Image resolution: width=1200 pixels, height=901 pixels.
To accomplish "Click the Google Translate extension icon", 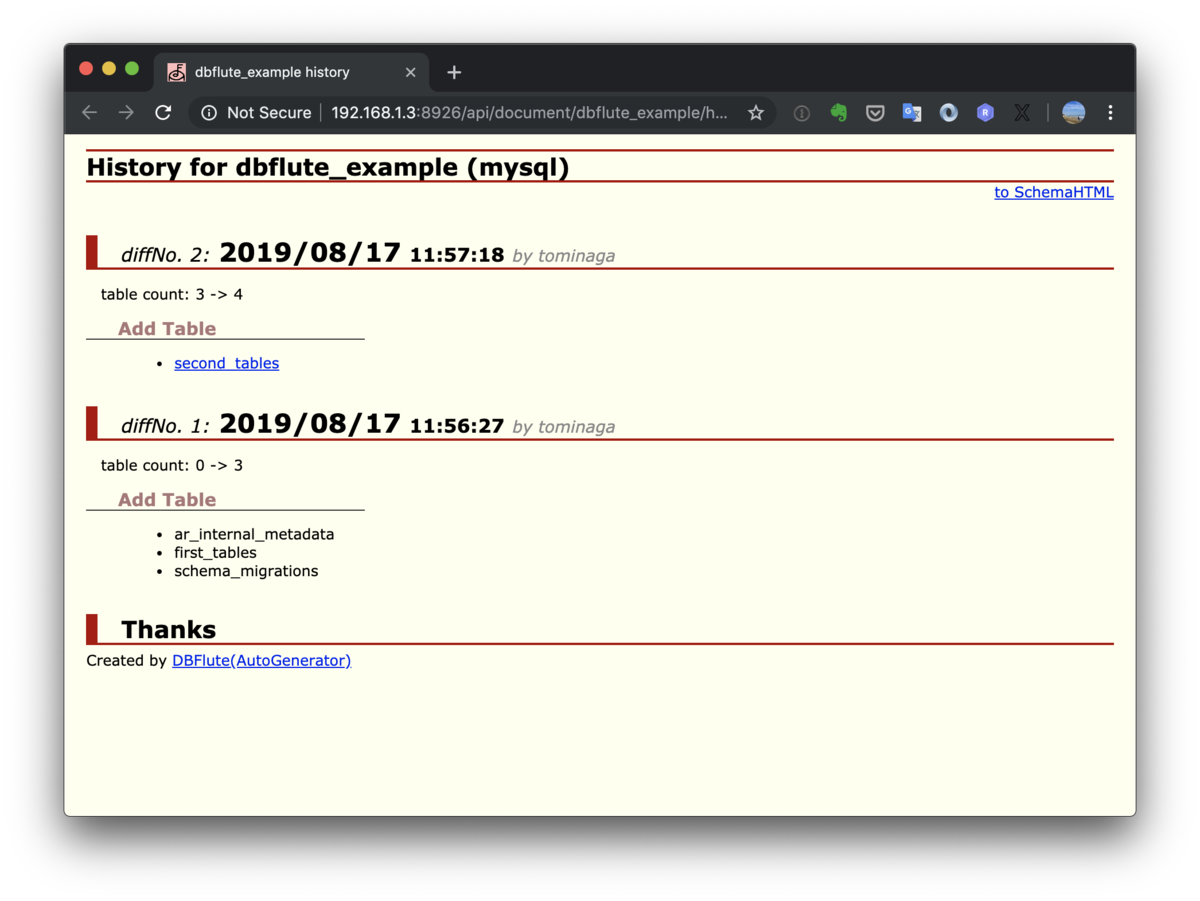I will 911,112.
